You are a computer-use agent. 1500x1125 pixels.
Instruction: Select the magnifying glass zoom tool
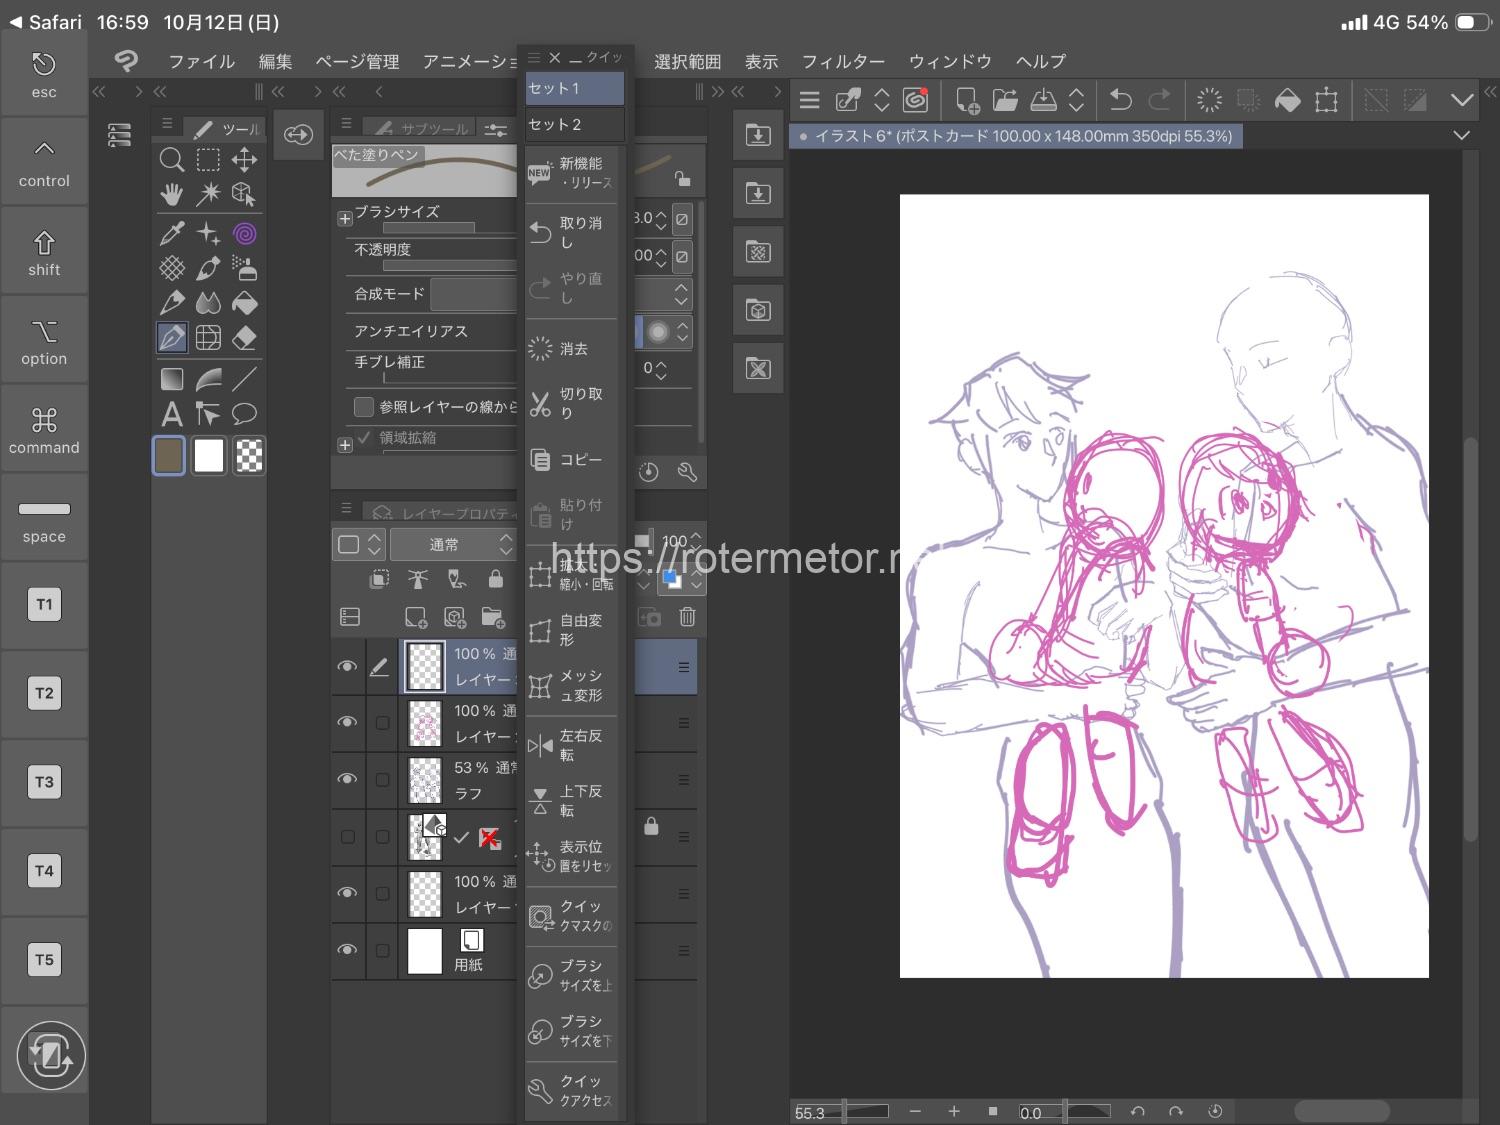click(171, 160)
